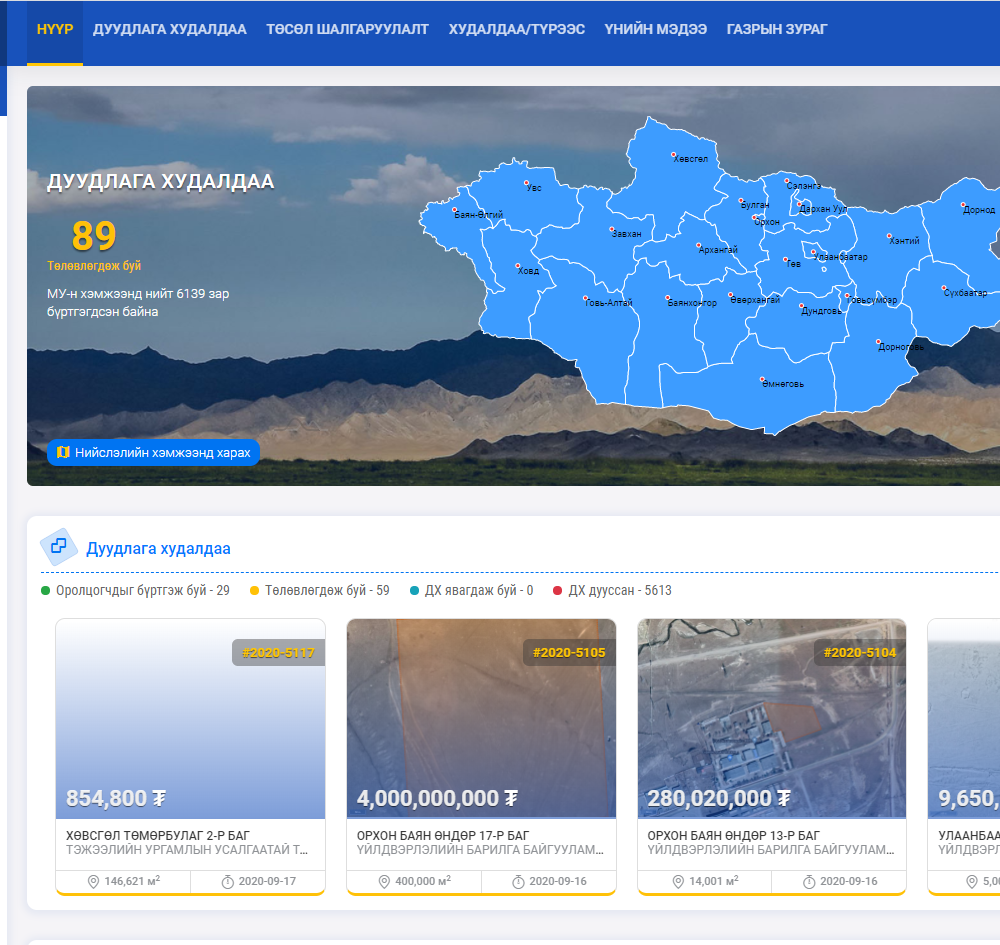
Task: Select Дорнод province on the map
Action: pos(979,209)
